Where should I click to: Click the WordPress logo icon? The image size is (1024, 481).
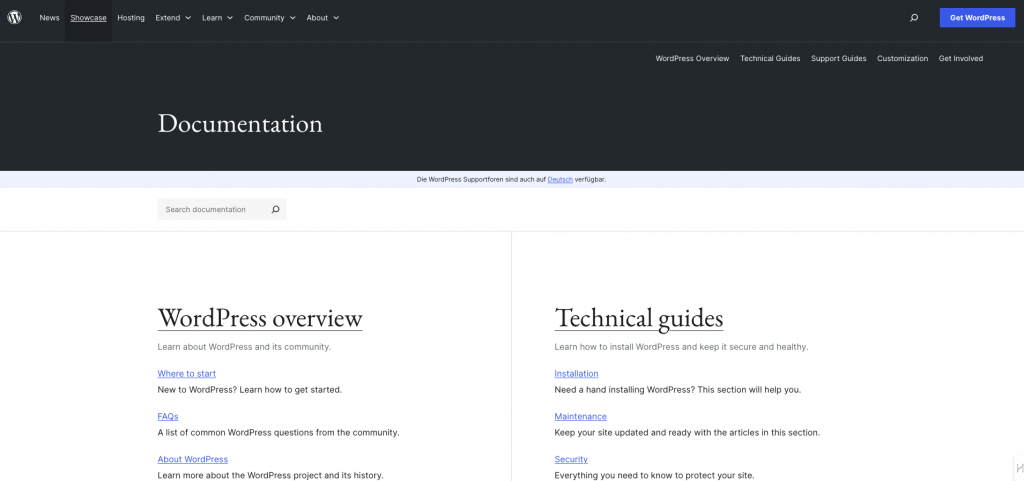pos(14,17)
